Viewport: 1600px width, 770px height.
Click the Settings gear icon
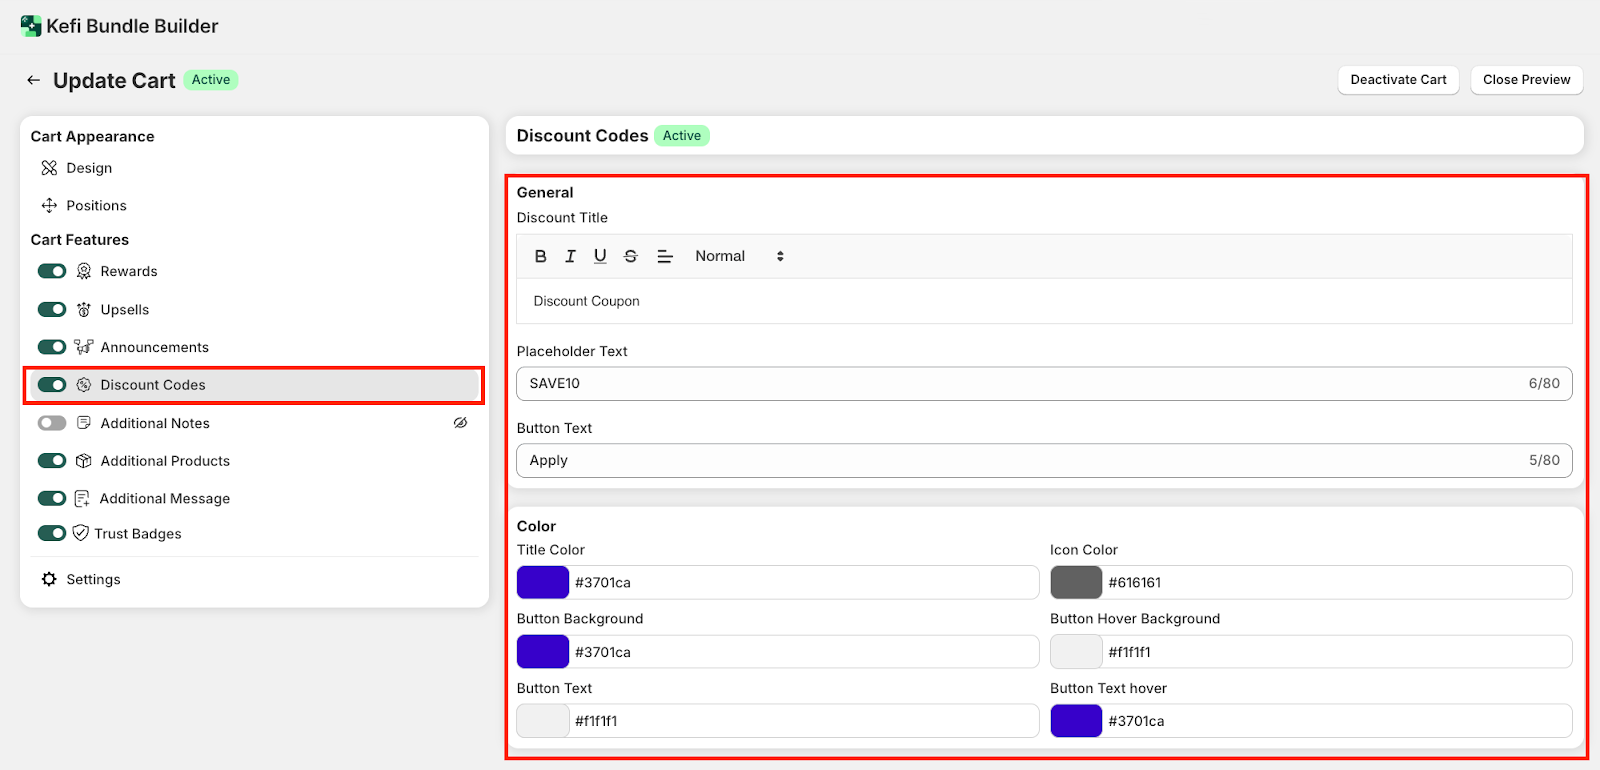coord(49,579)
